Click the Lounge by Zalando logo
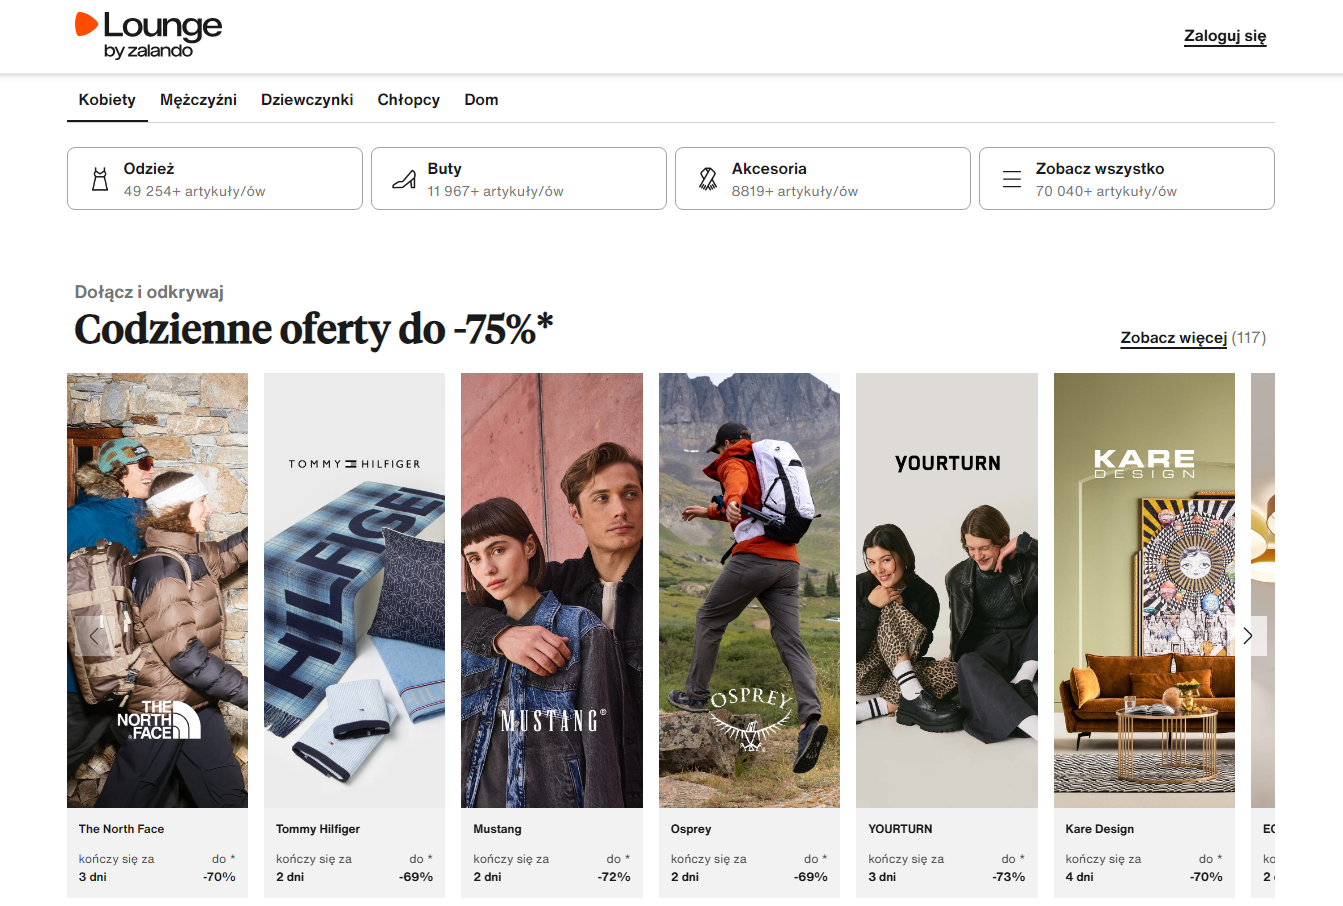 pyautogui.click(x=148, y=35)
